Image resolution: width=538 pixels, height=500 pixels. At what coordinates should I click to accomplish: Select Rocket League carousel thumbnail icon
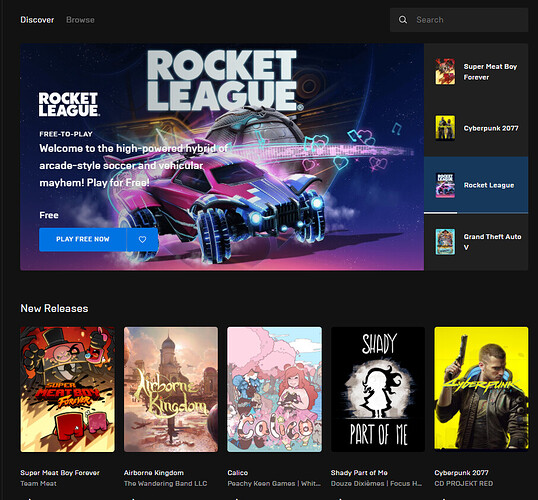445,185
